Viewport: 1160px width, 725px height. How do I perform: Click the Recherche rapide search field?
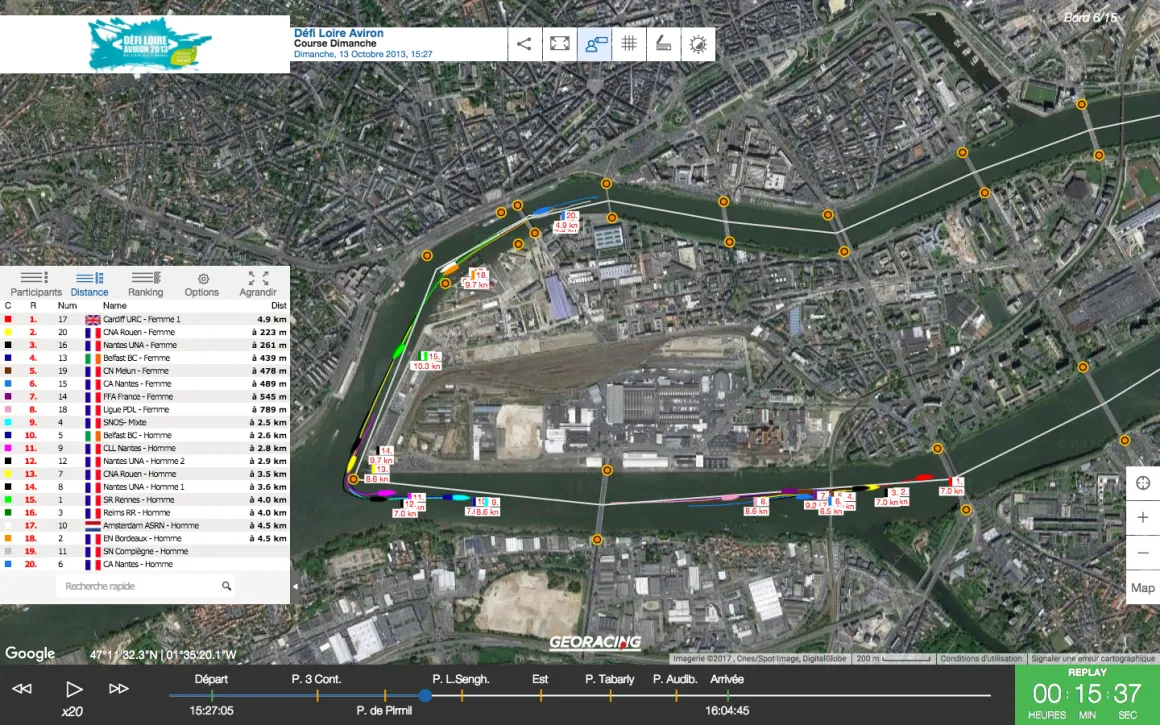pyautogui.click(x=146, y=586)
